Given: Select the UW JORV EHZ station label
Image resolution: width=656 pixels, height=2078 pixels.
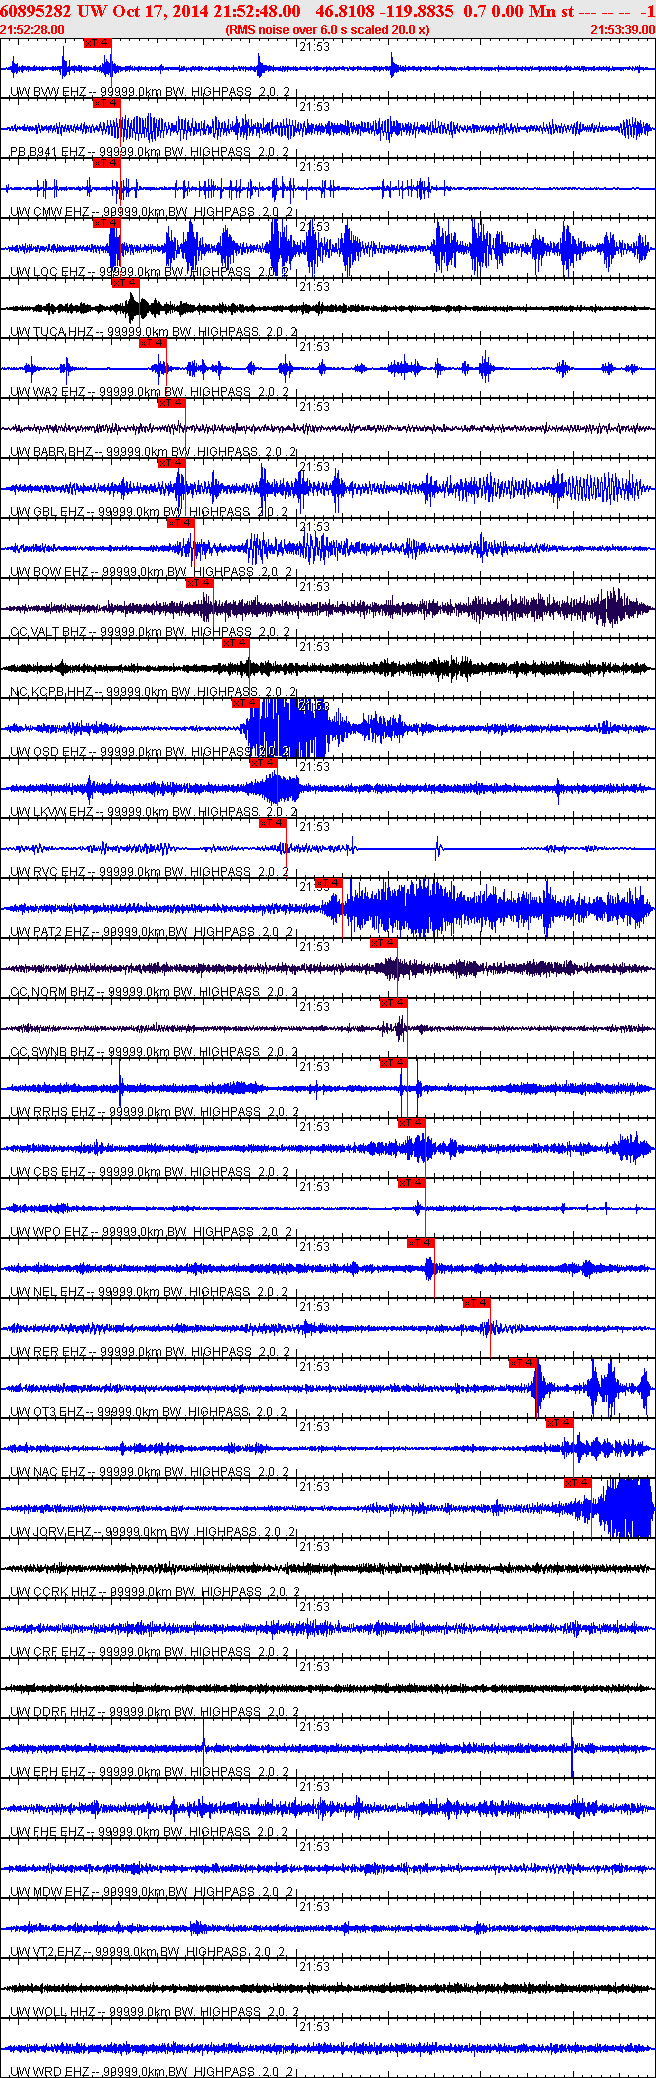Looking at the screenshot, I should (153, 1532).
